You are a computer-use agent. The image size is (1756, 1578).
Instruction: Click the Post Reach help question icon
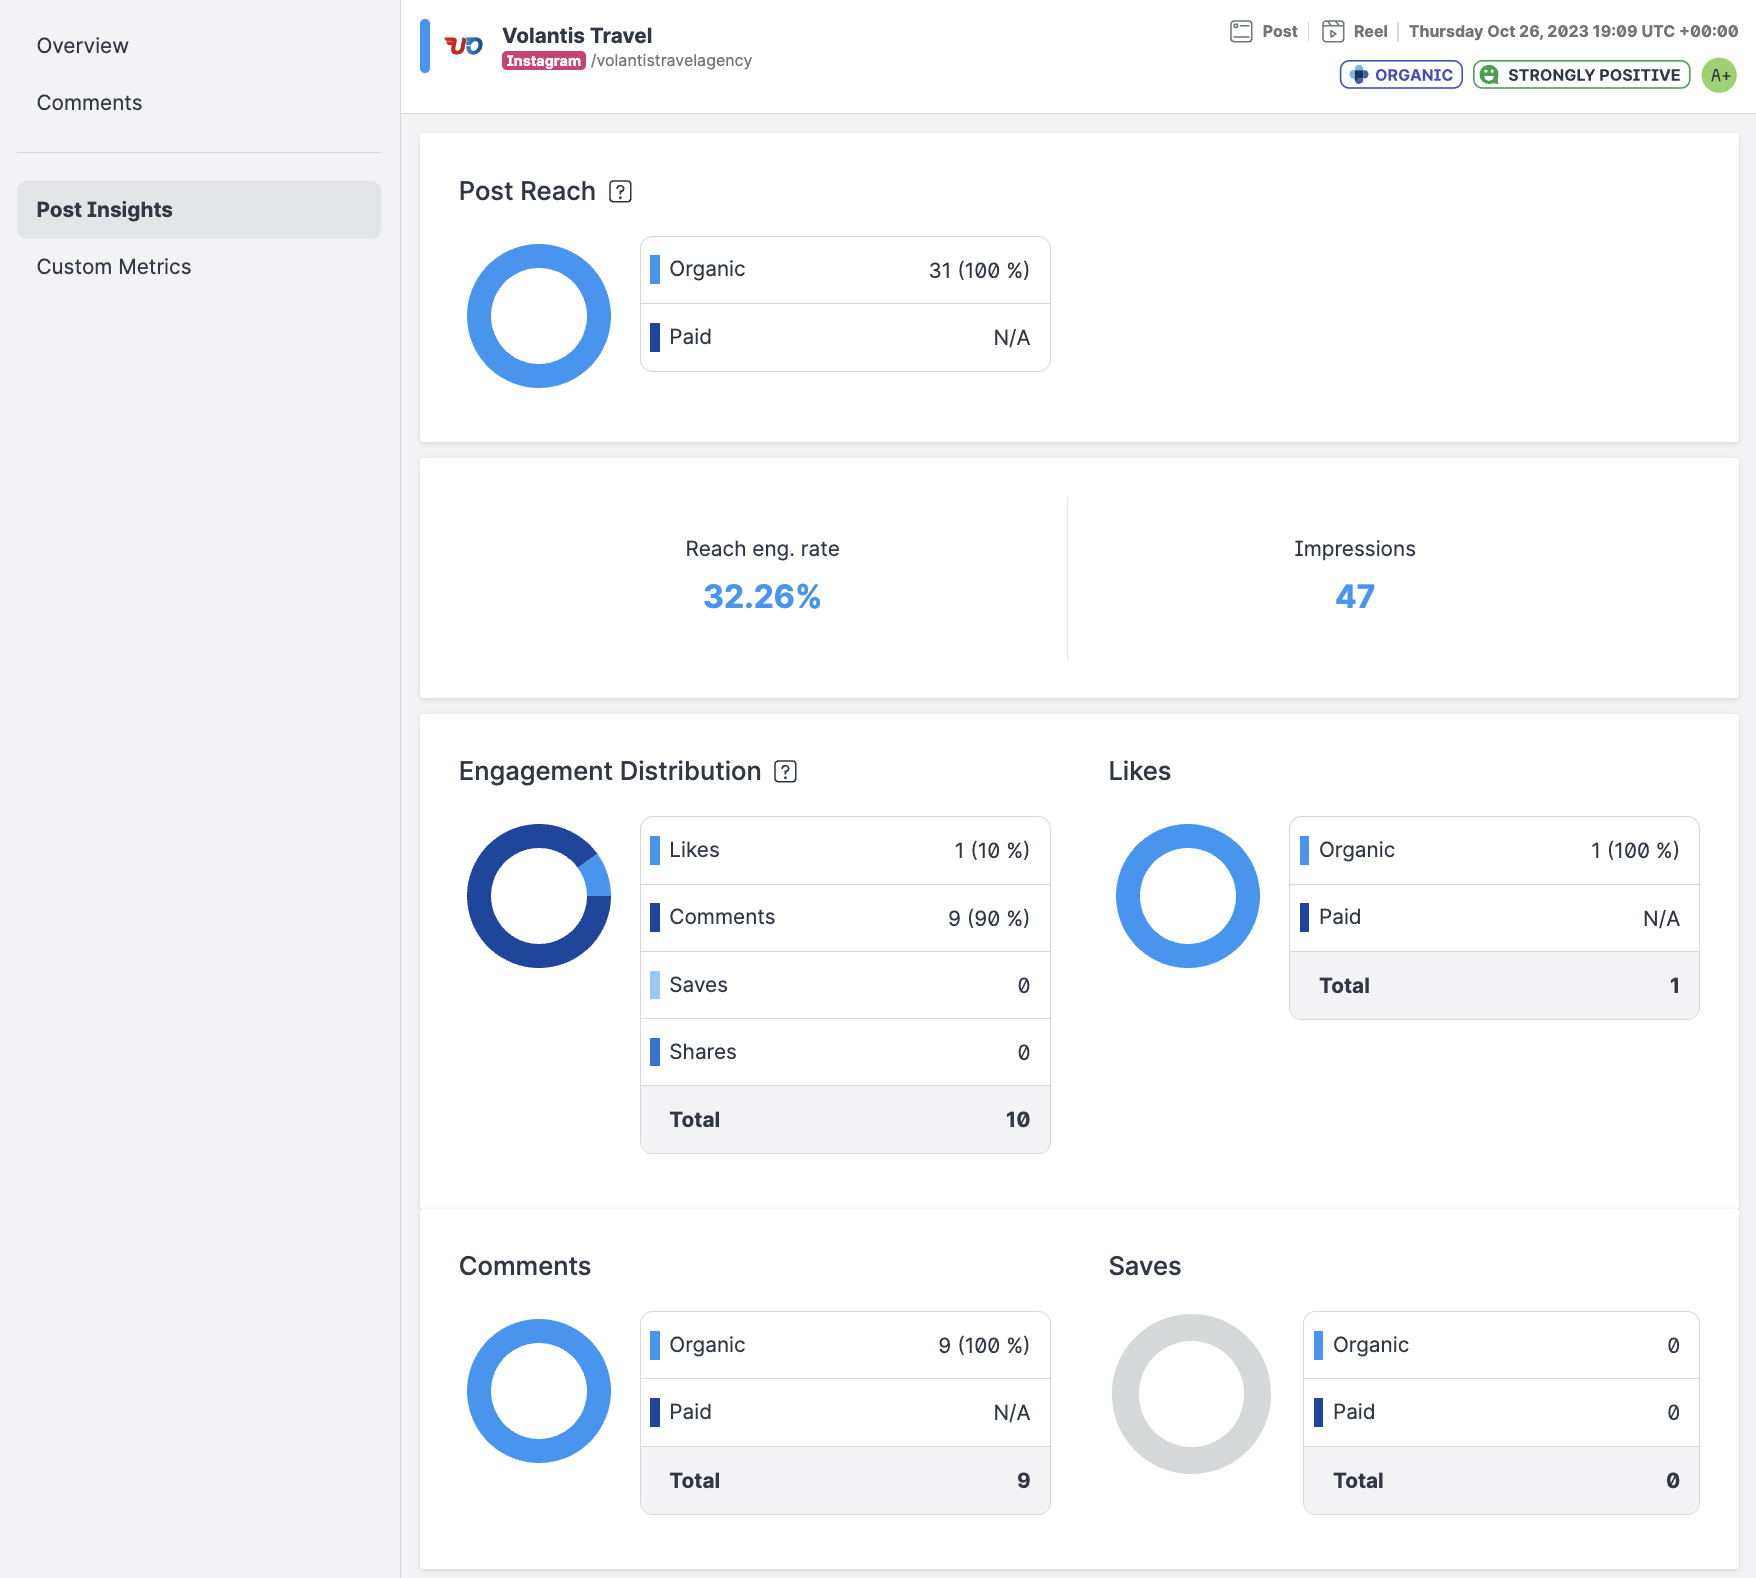620,192
